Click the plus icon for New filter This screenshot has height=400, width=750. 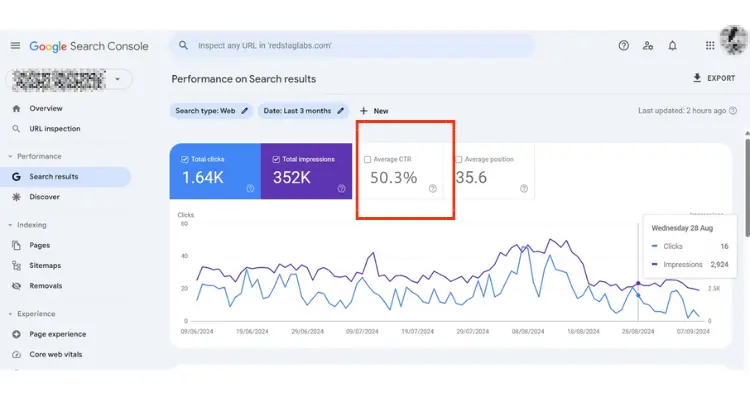click(x=364, y=111)
